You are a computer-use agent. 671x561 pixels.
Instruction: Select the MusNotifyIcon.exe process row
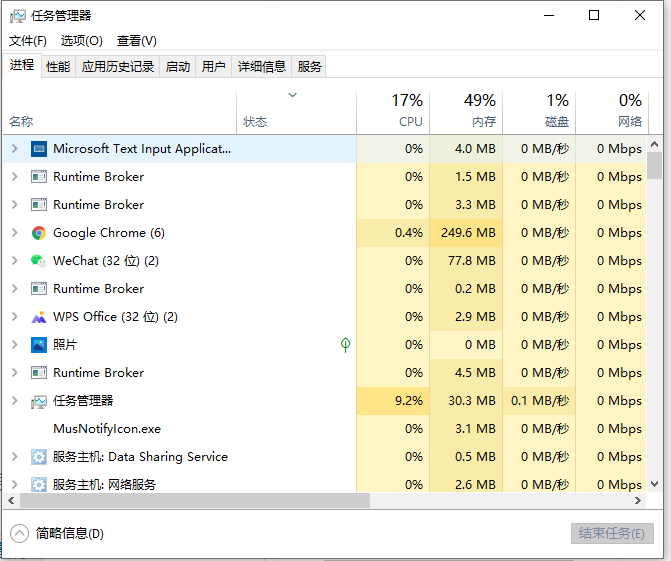tap(107, 429)
